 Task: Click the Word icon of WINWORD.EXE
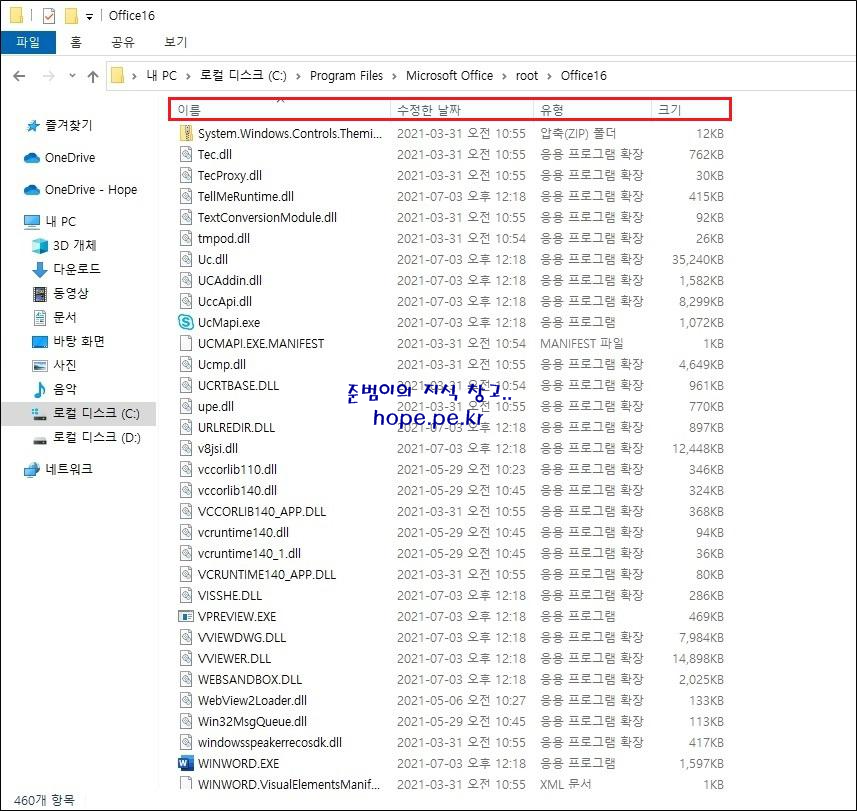tap(186, 763)
